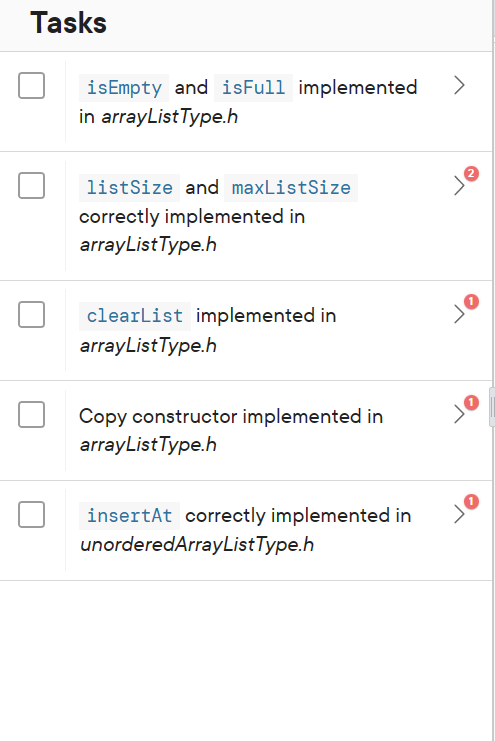
Task: Click the maxListSize code label
Action: coord(291,188)
